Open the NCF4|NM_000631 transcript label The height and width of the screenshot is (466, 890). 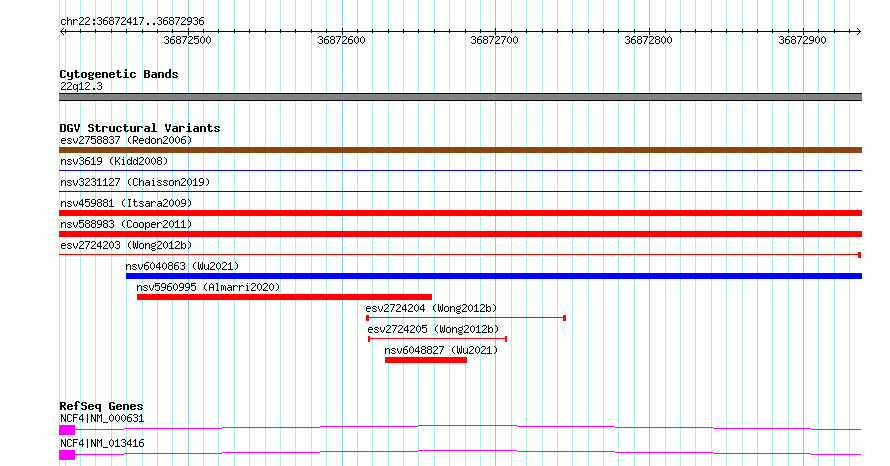click(x=102, y=418)
